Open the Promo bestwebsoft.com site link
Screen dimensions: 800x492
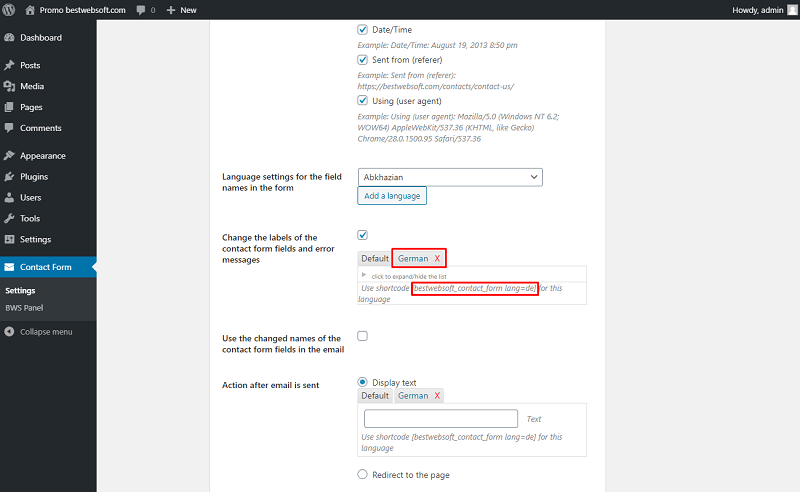pyautogui.click(x=83, y=10)
